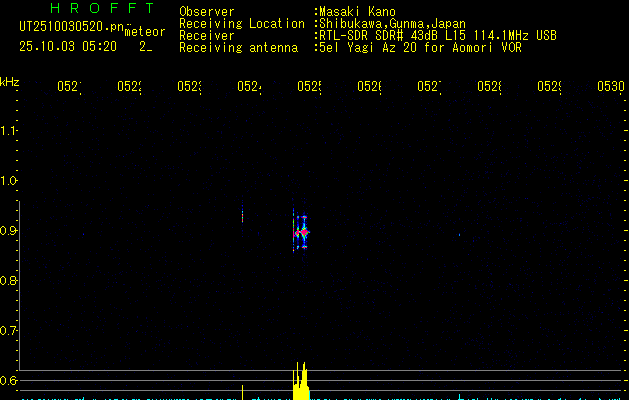Click the Receiver label
The height and width of the screenshot is (400, 629).
[x=207, y=36]
